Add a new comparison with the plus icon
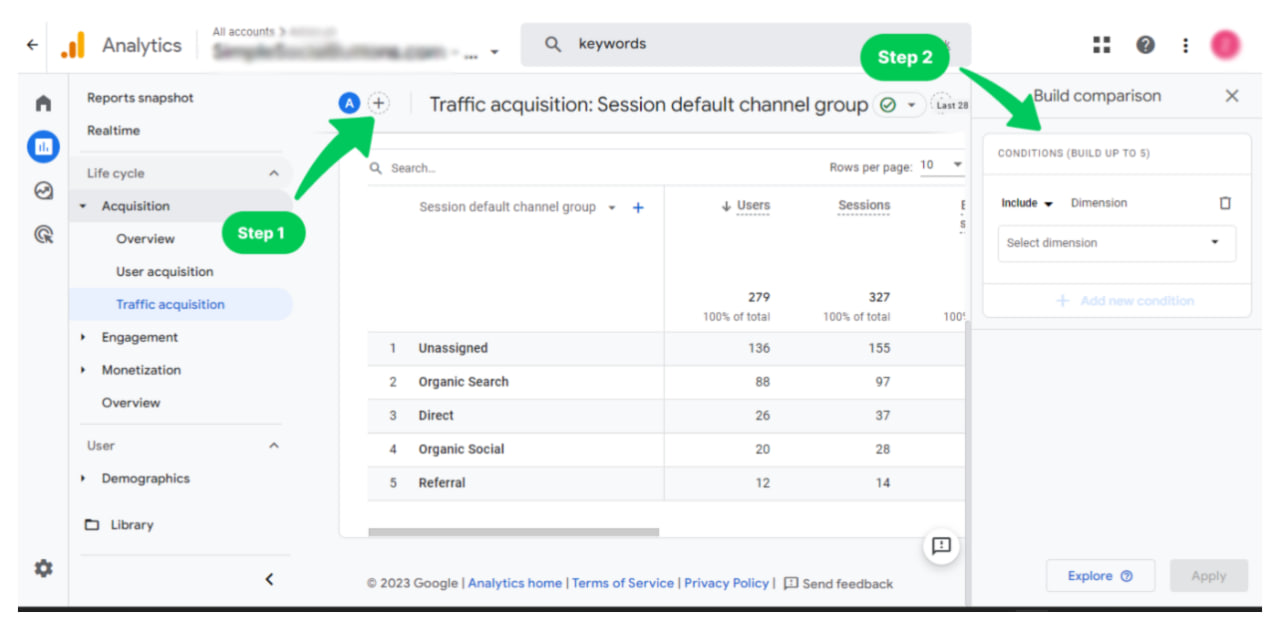The height and width of the screenshot is (618, 1280). 378,102
